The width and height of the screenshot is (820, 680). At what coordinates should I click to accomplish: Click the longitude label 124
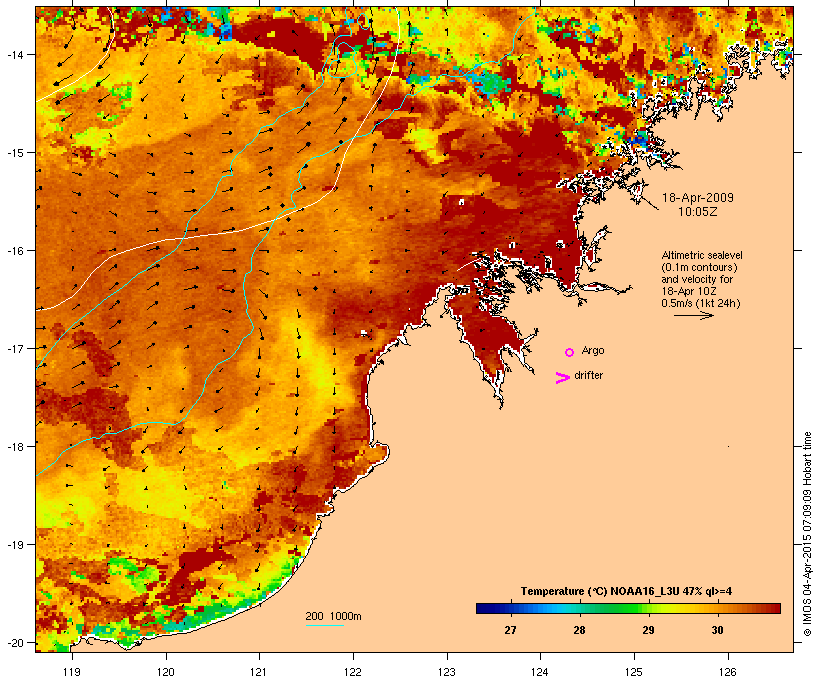pyautogui.click(x=540, y=672)
